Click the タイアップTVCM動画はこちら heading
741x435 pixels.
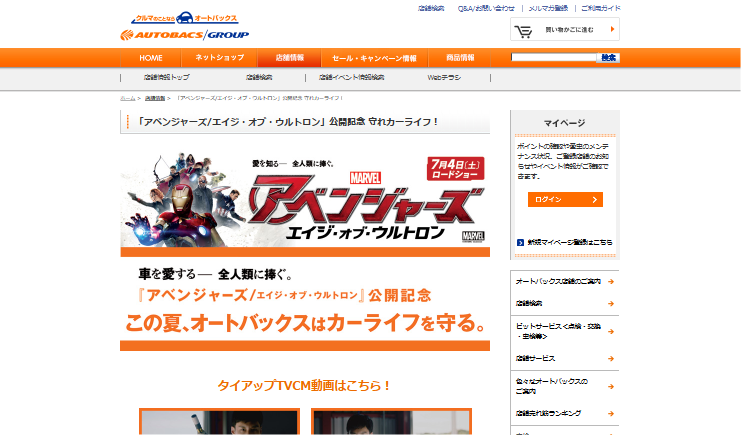(x=305, y=386)
